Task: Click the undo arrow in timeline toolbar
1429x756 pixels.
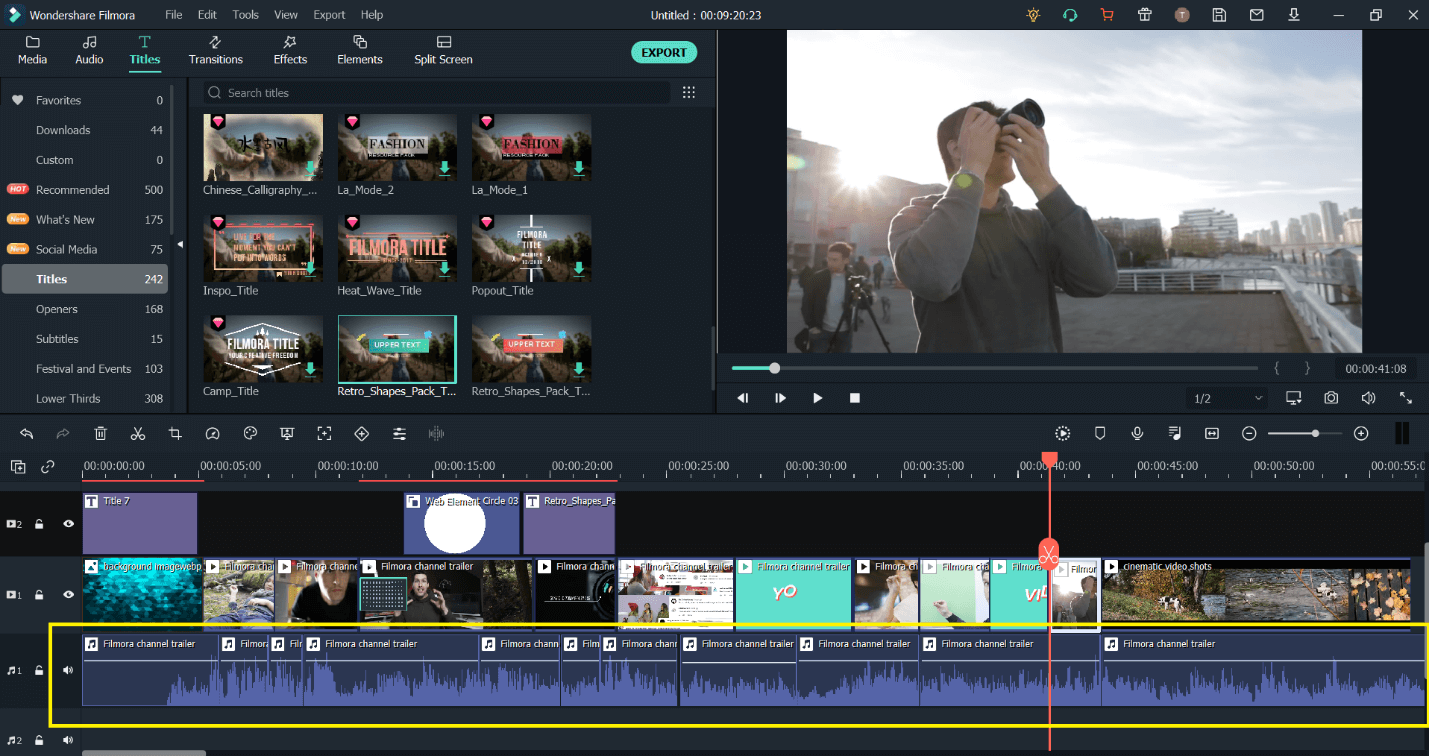Action: click(x=27, y=433)
